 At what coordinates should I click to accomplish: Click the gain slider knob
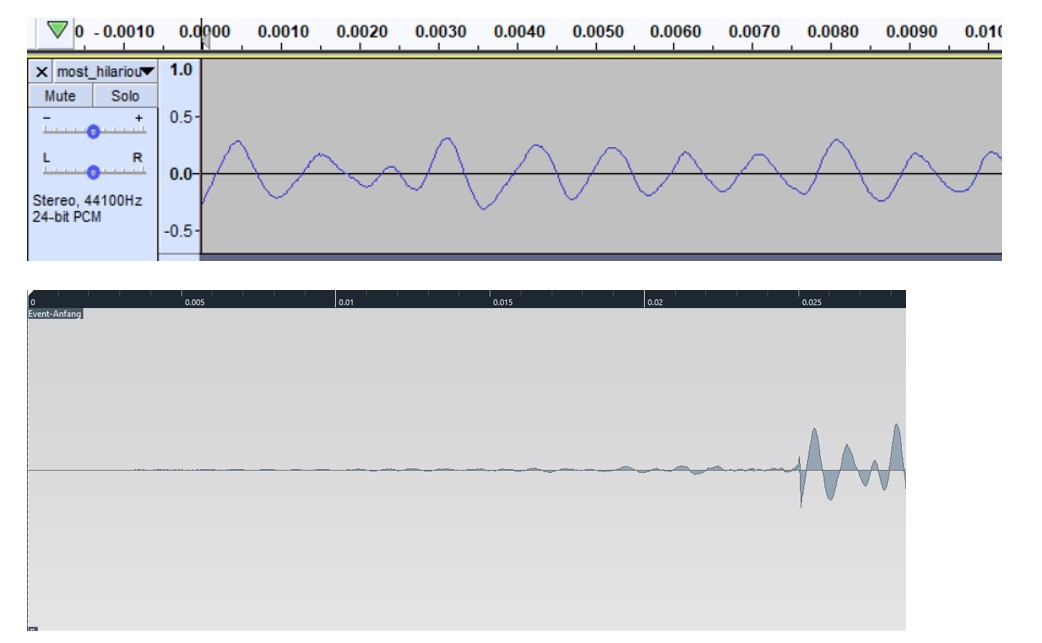point(93,131)
